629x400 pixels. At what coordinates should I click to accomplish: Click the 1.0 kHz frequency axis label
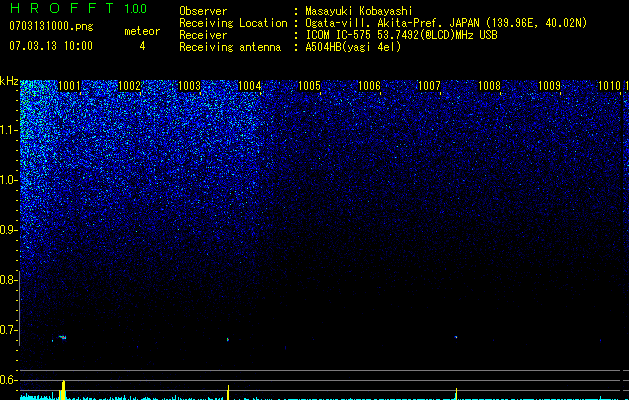click(8, 180)
